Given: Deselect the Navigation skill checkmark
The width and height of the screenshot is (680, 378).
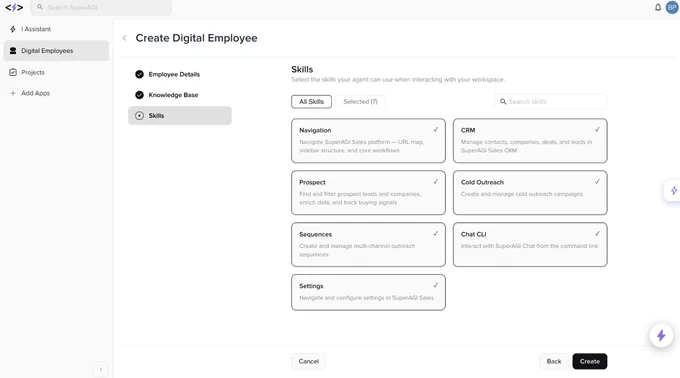Looking at the screenshot, I should coord(435,130).
